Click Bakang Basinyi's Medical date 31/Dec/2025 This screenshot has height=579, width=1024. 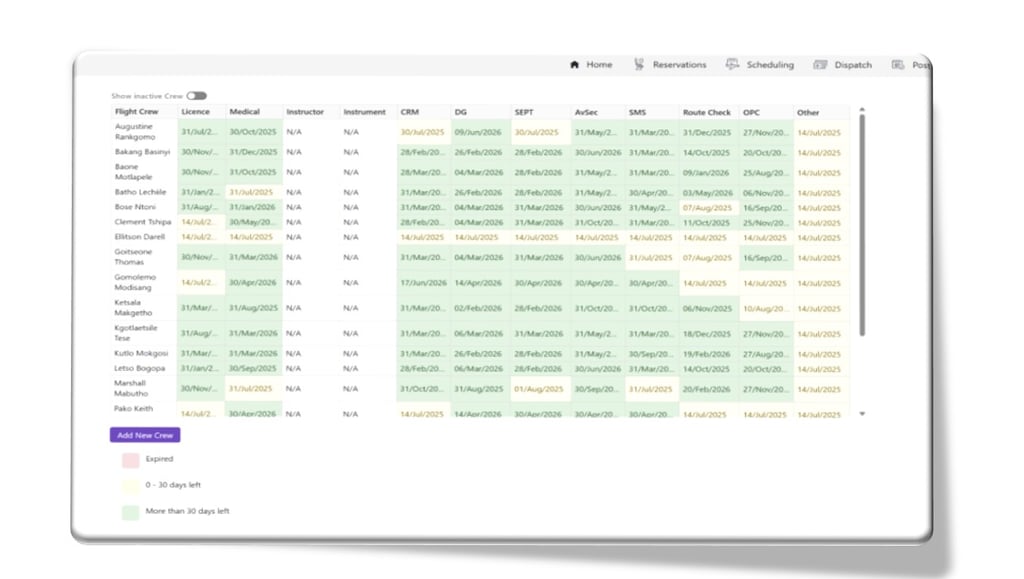click(253, 152)
